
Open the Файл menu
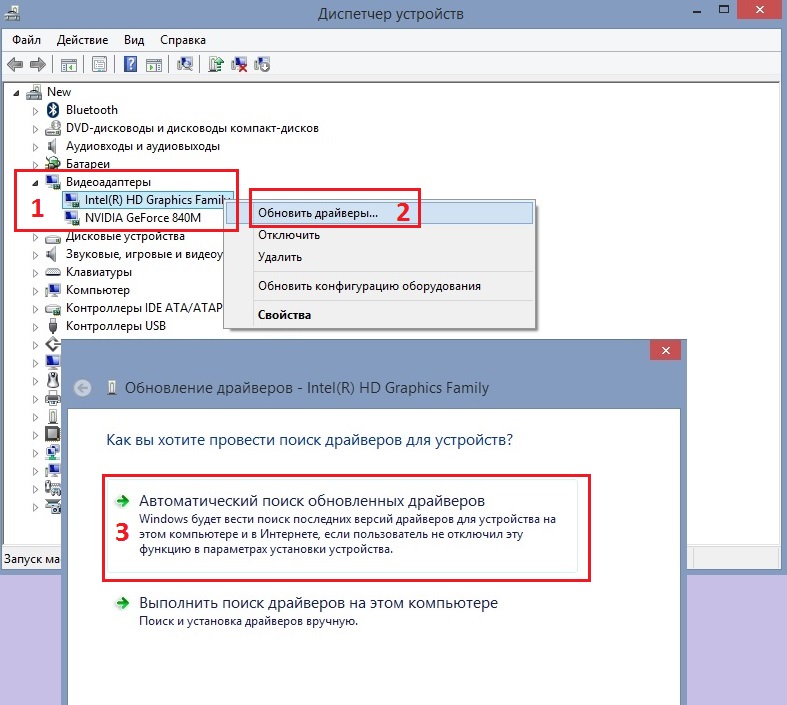(x=26, y=40)
